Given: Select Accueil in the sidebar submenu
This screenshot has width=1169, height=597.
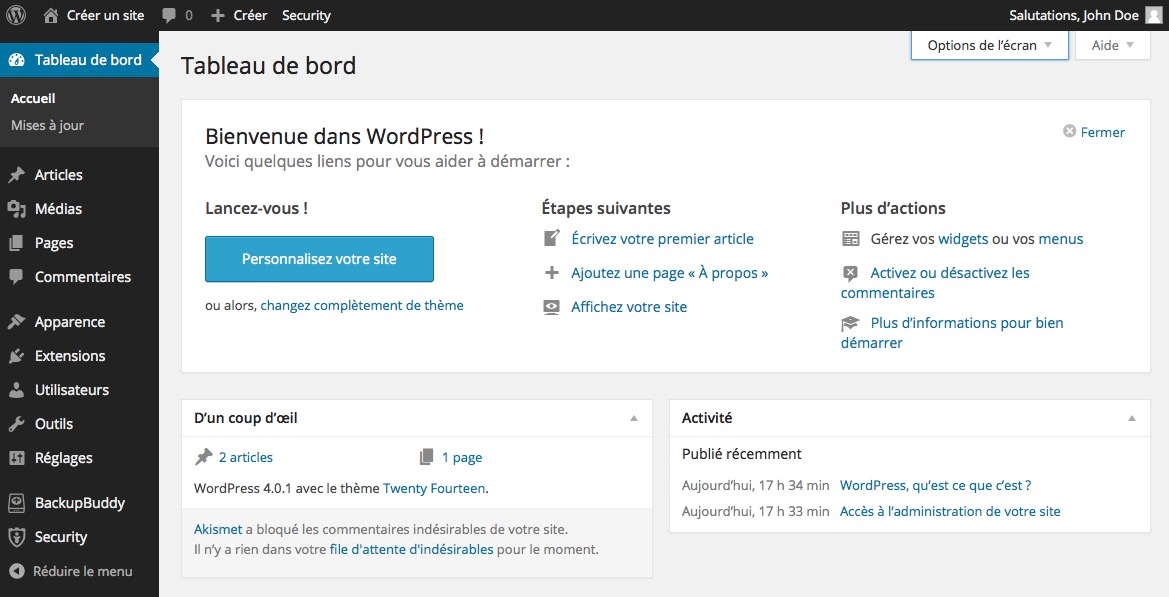Looking at the screenshot, I should point(33,98).
